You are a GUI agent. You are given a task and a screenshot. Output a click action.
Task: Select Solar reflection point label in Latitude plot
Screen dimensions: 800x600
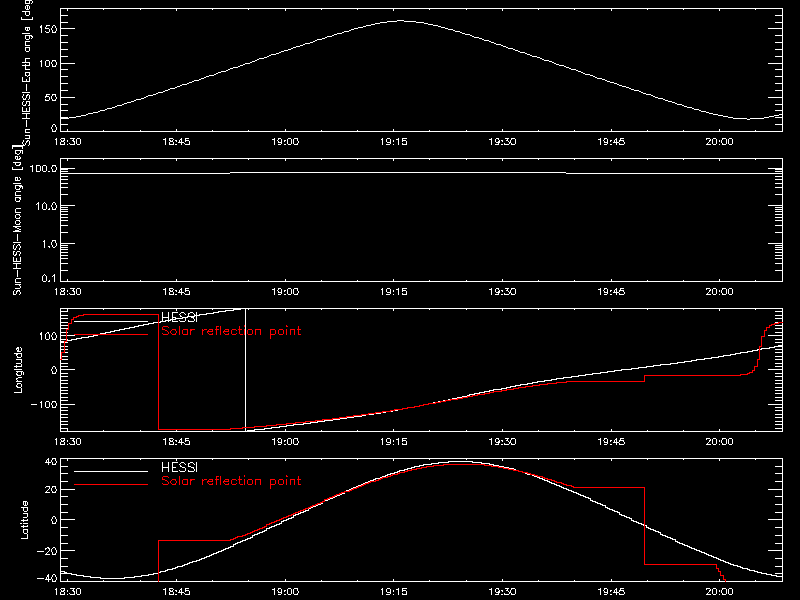point(231,481)
